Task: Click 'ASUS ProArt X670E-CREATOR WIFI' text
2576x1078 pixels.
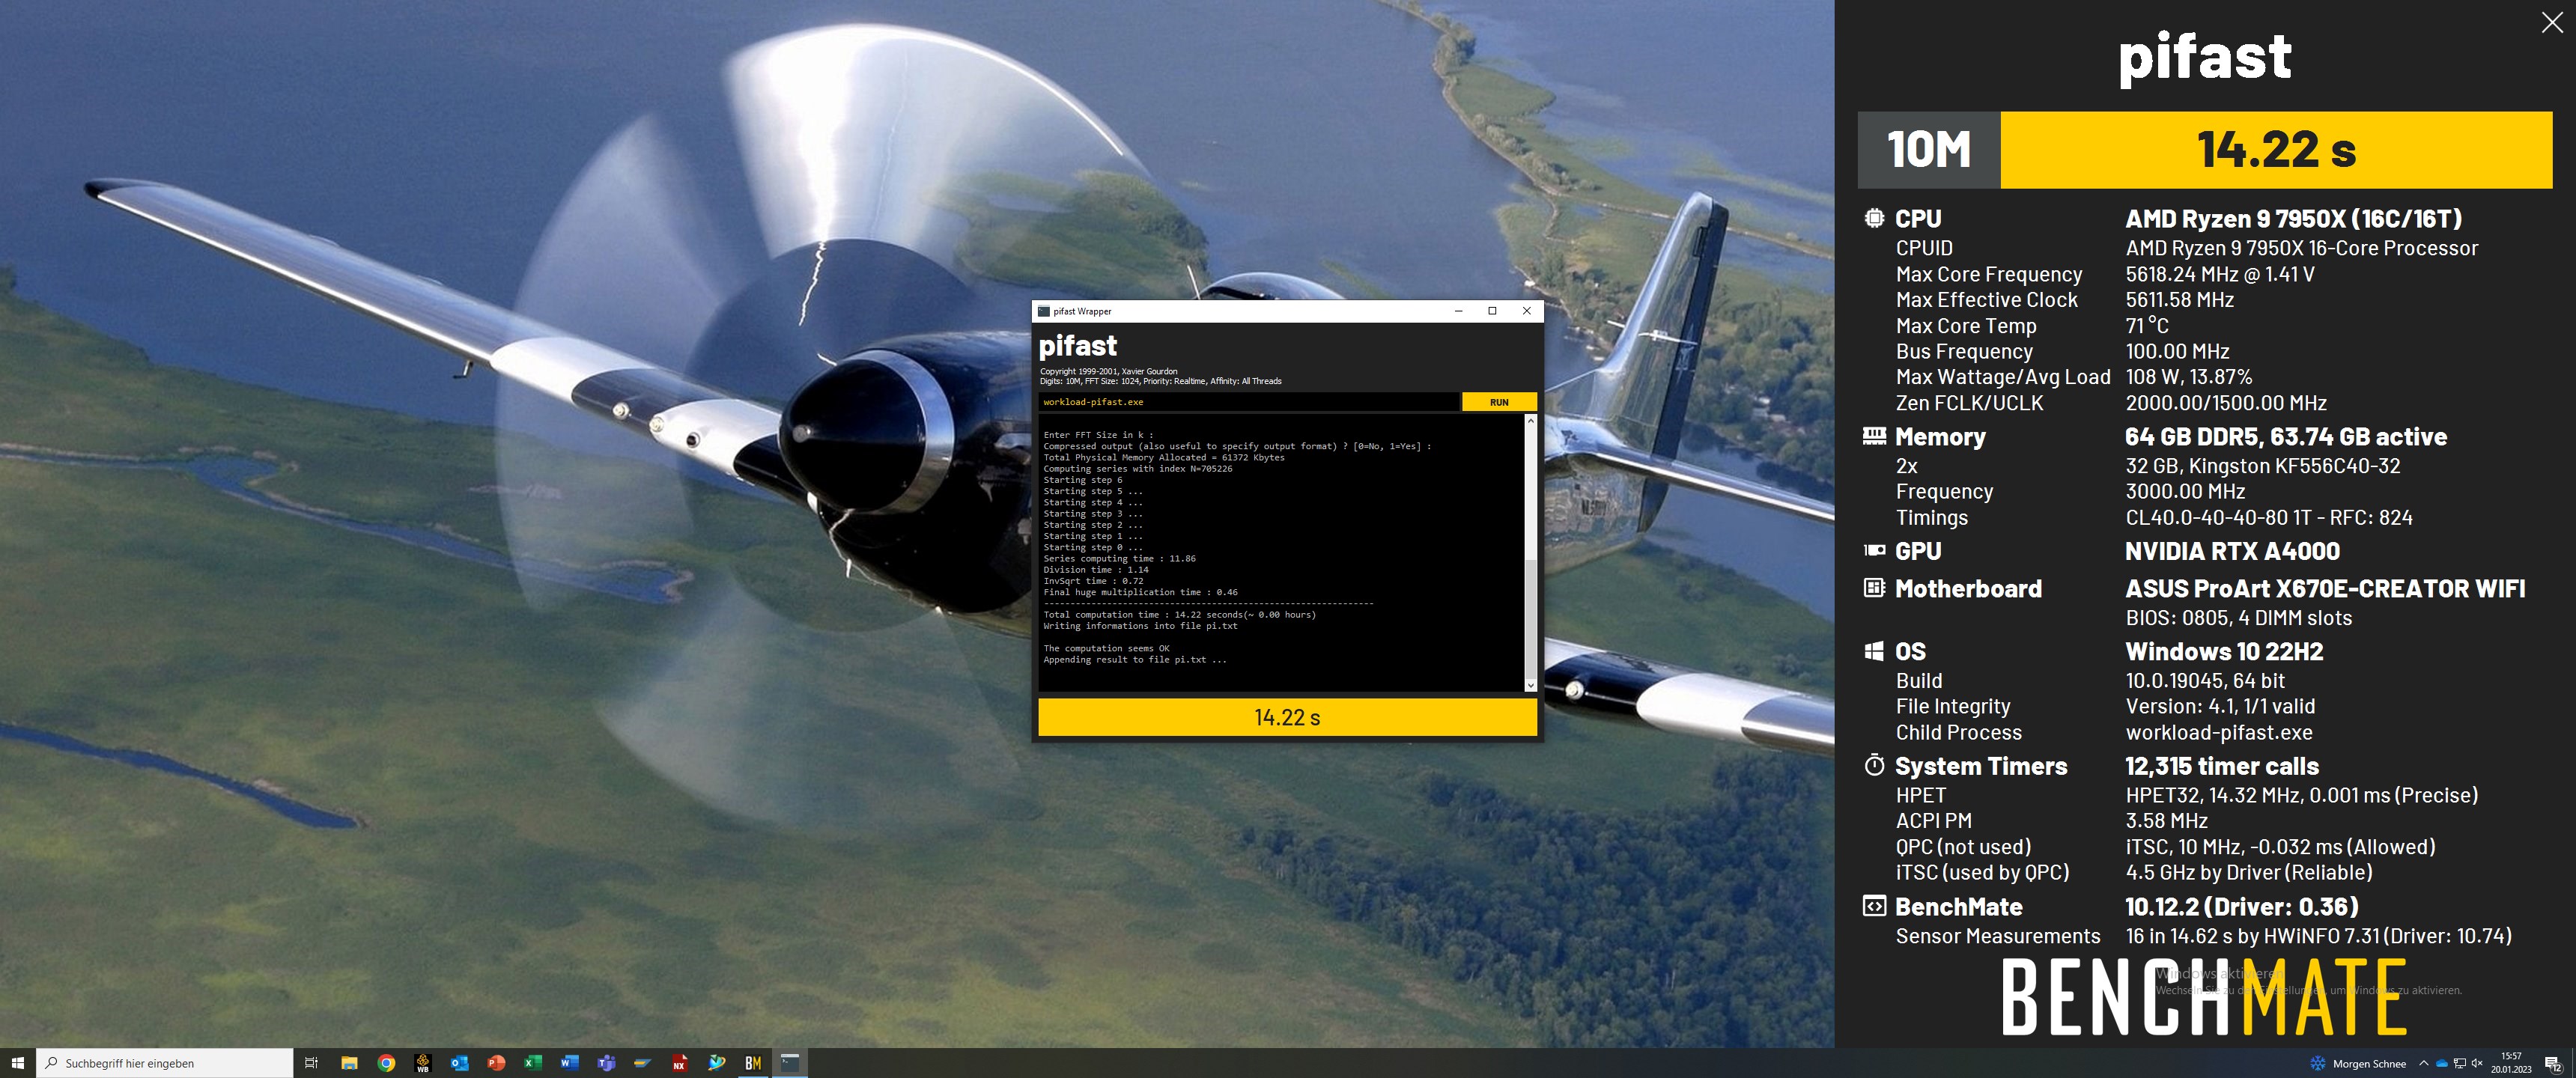Action: (x=2325, y=588)
